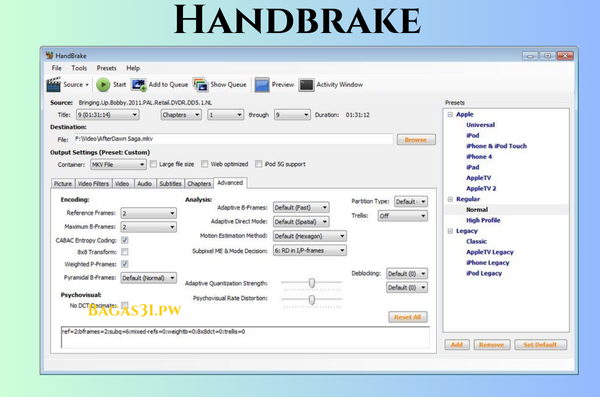Image resolution: width=600 pixels, height=397 pixels.
Task: Toggle the CABAC Entropy Coding checkbox
Action: pyautogui.click(x=125, y=240)
